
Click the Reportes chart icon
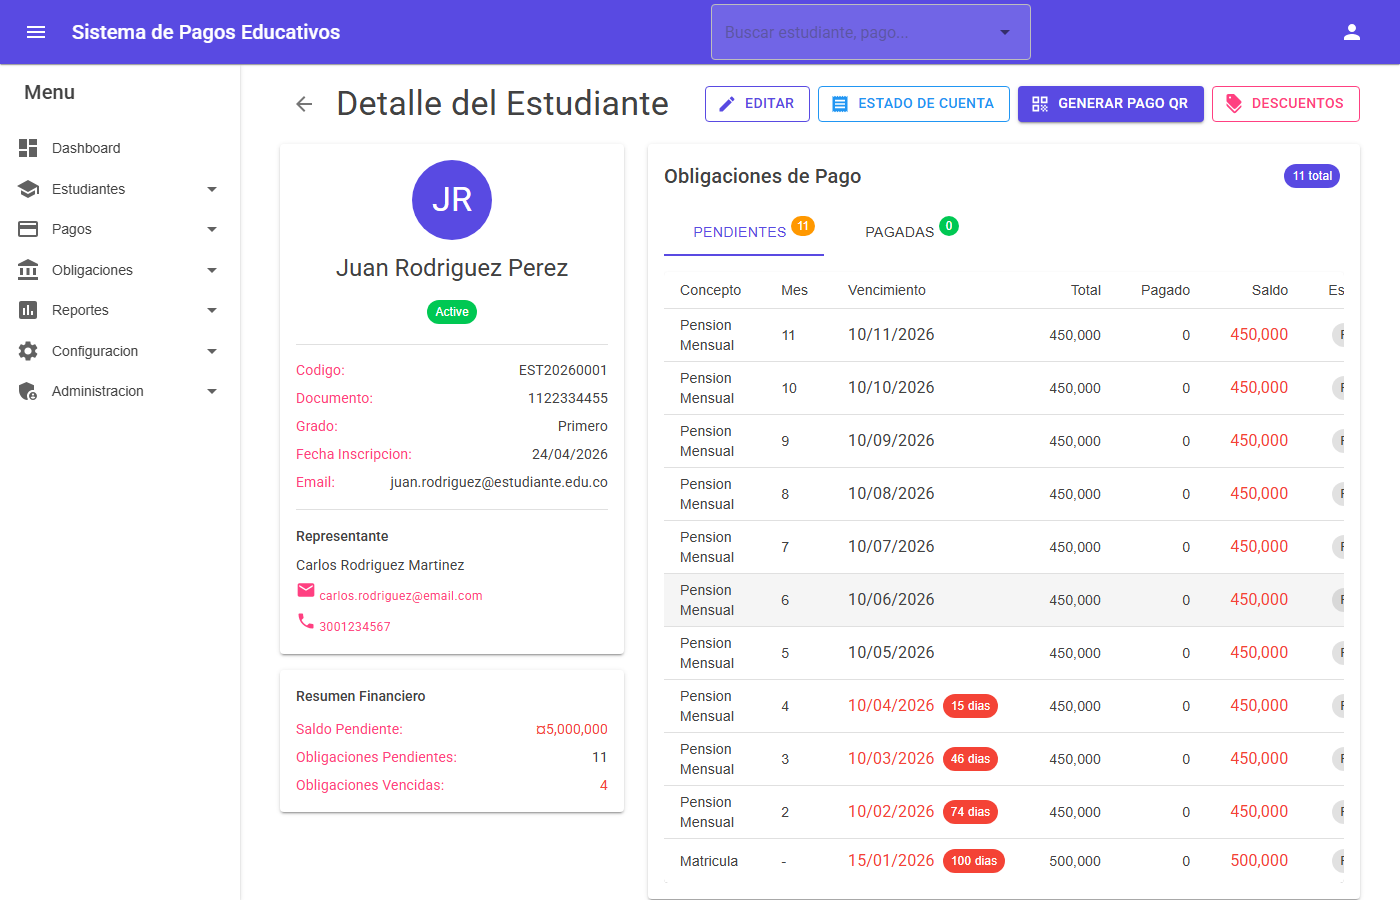(x=28, y=310)
